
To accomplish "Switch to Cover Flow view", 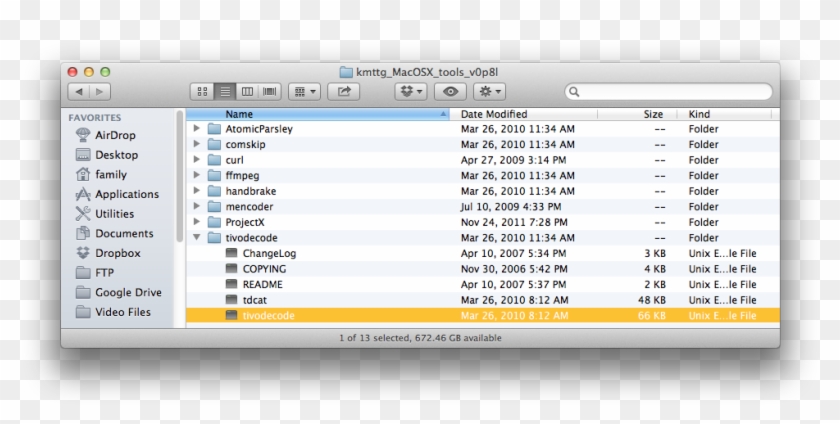I will pyautogui.click(x=269, y=92).
